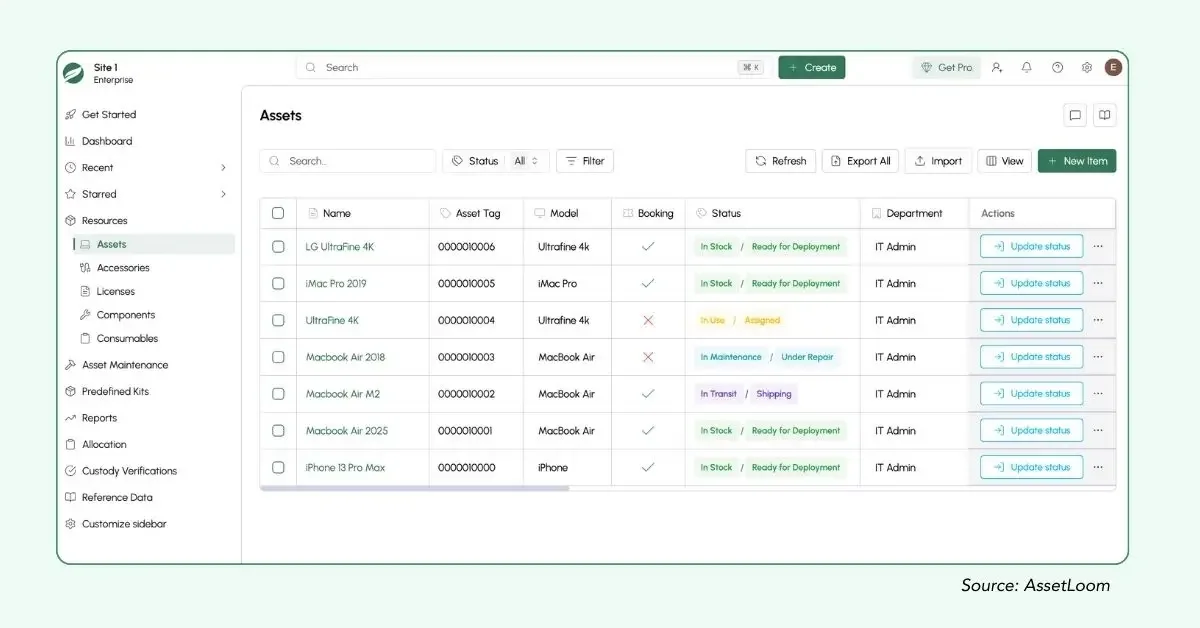Image resolution: width=1200 pixels, height=628 pixels.
Task: Toggle the select-all checkbox in table header
Action: point(278,213)
